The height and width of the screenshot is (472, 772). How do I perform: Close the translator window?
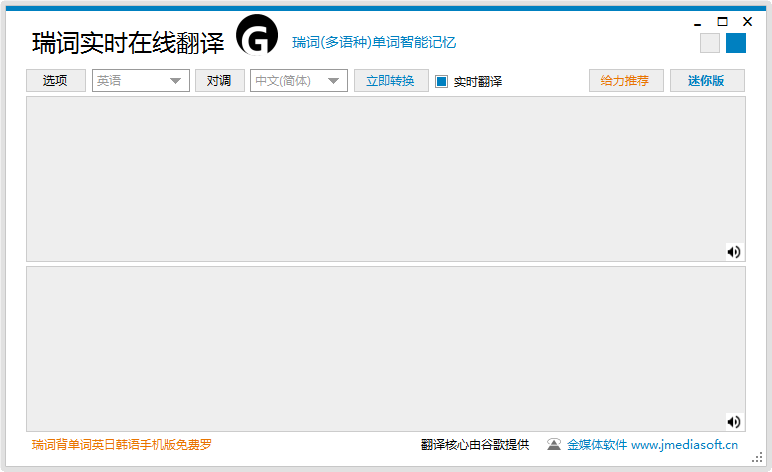tap(747, 22)
